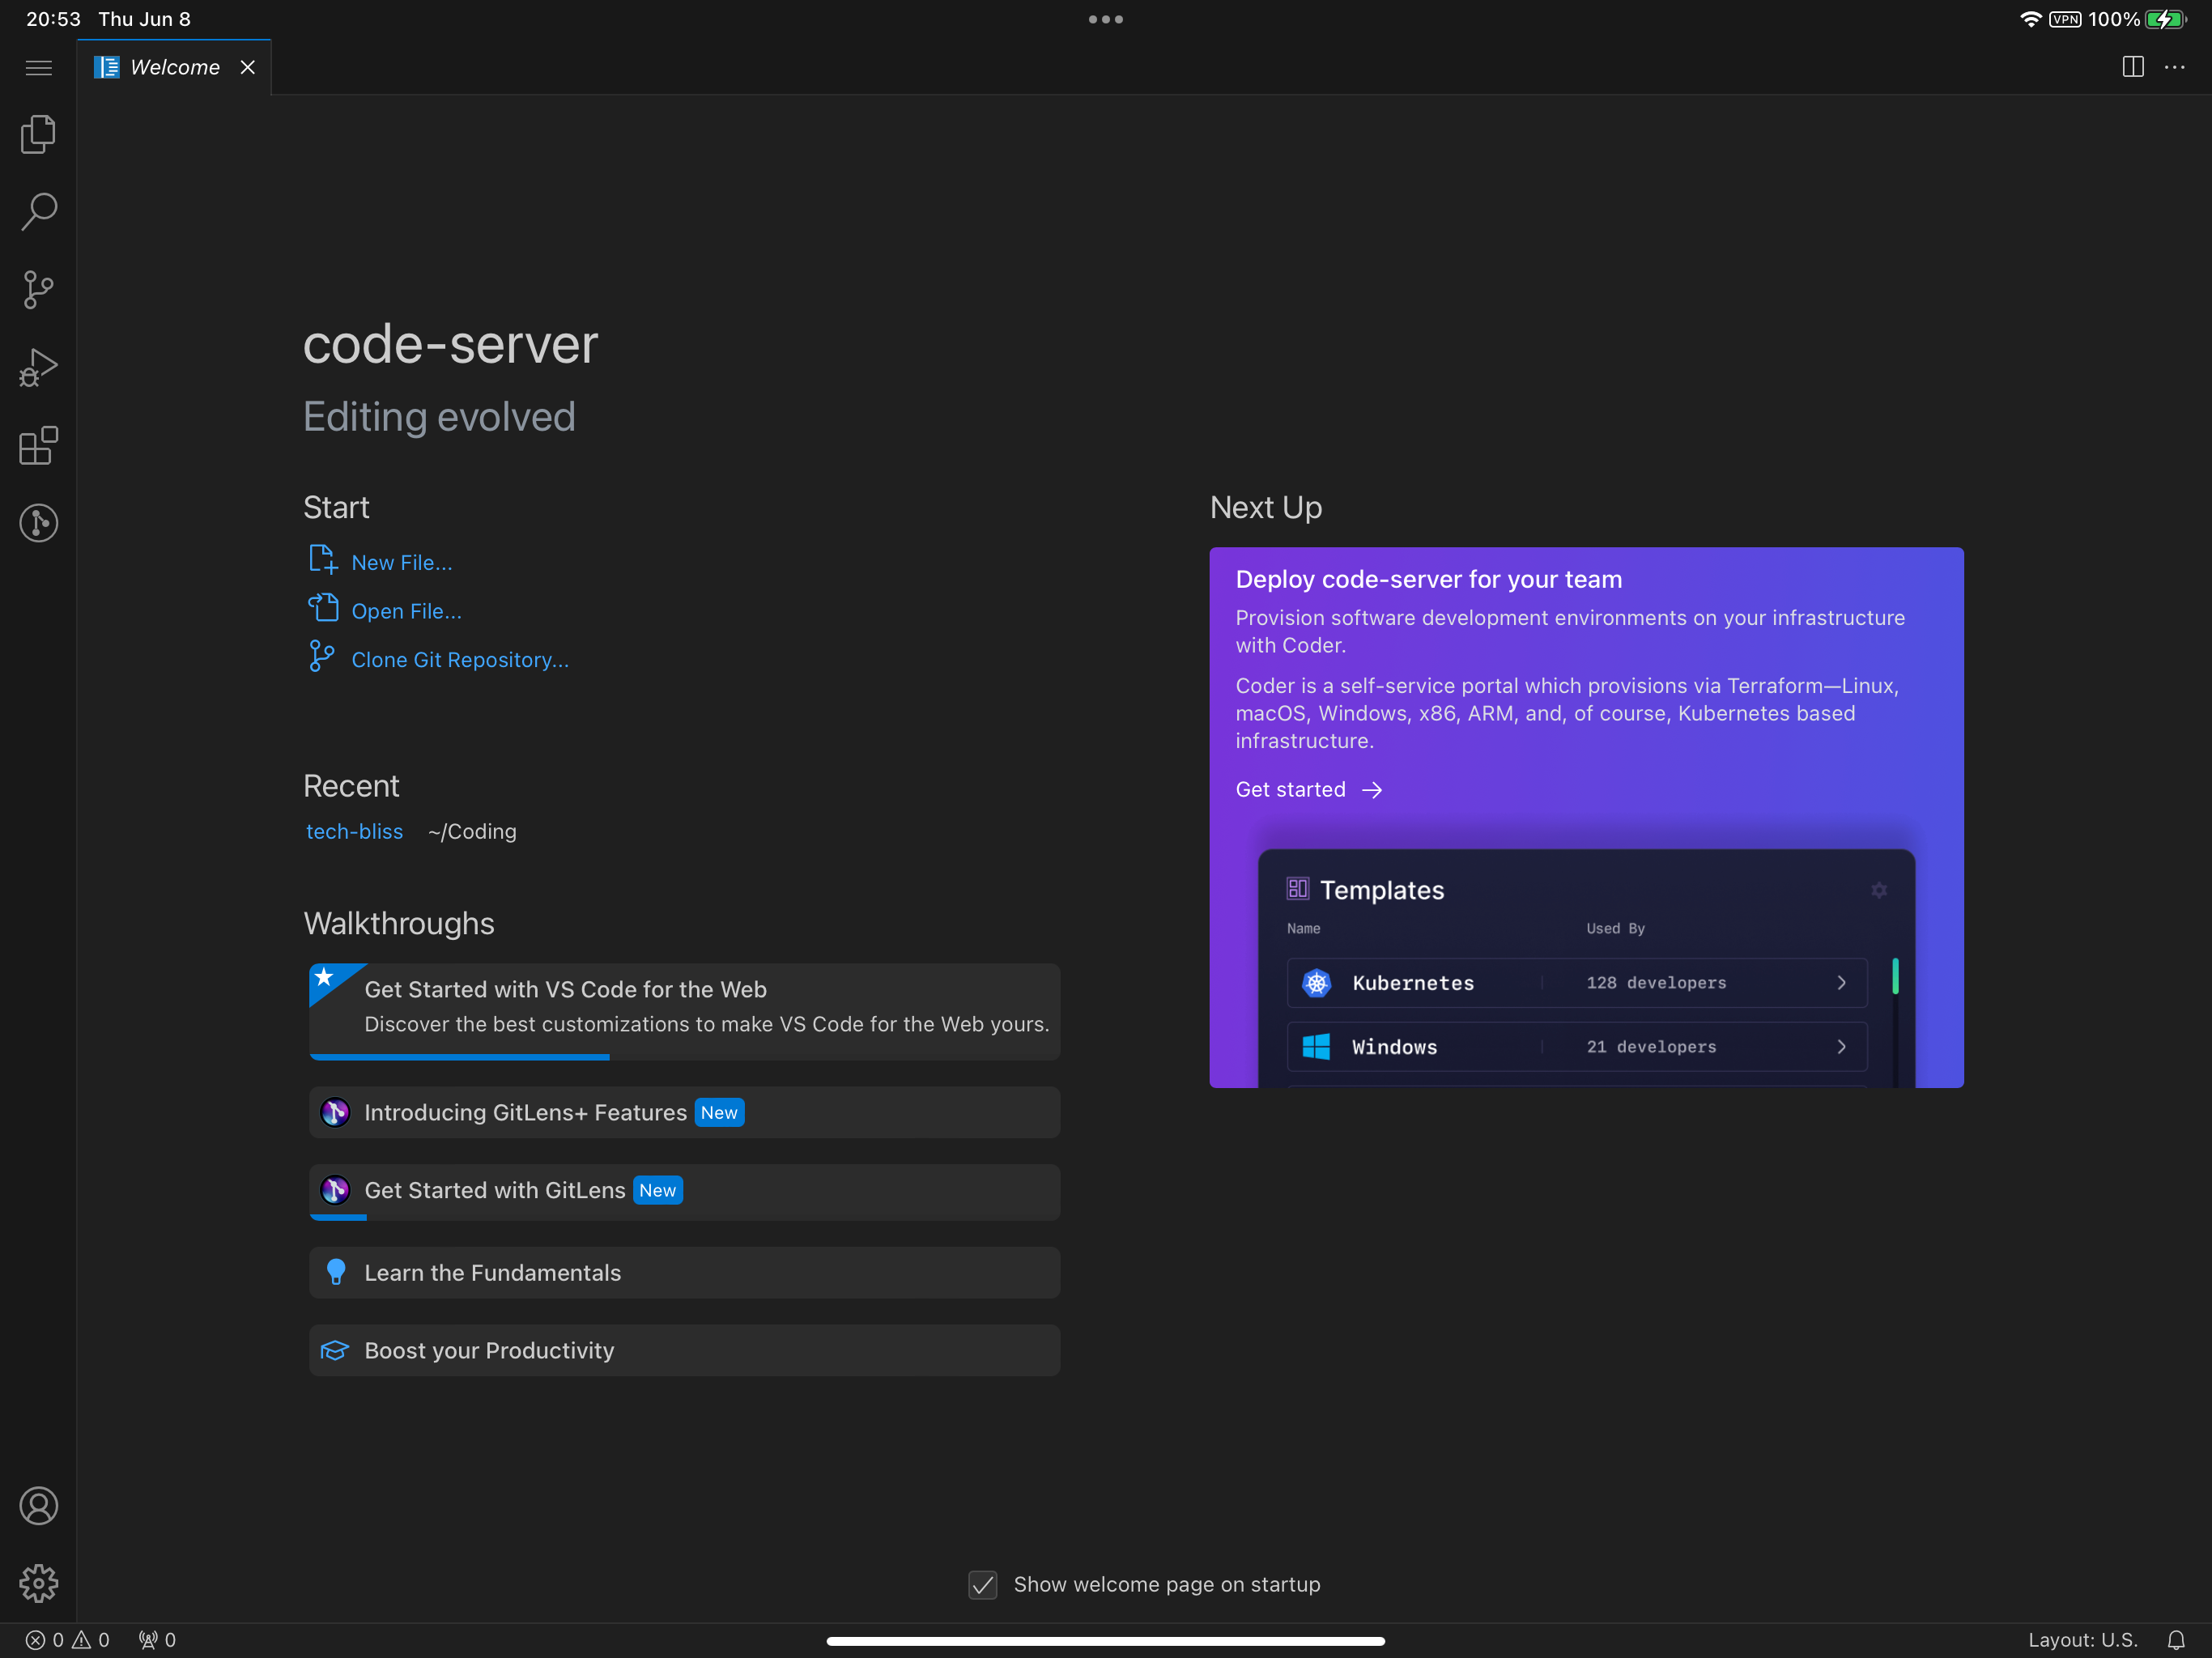Open the hamburger application menu

coord(38,67)
